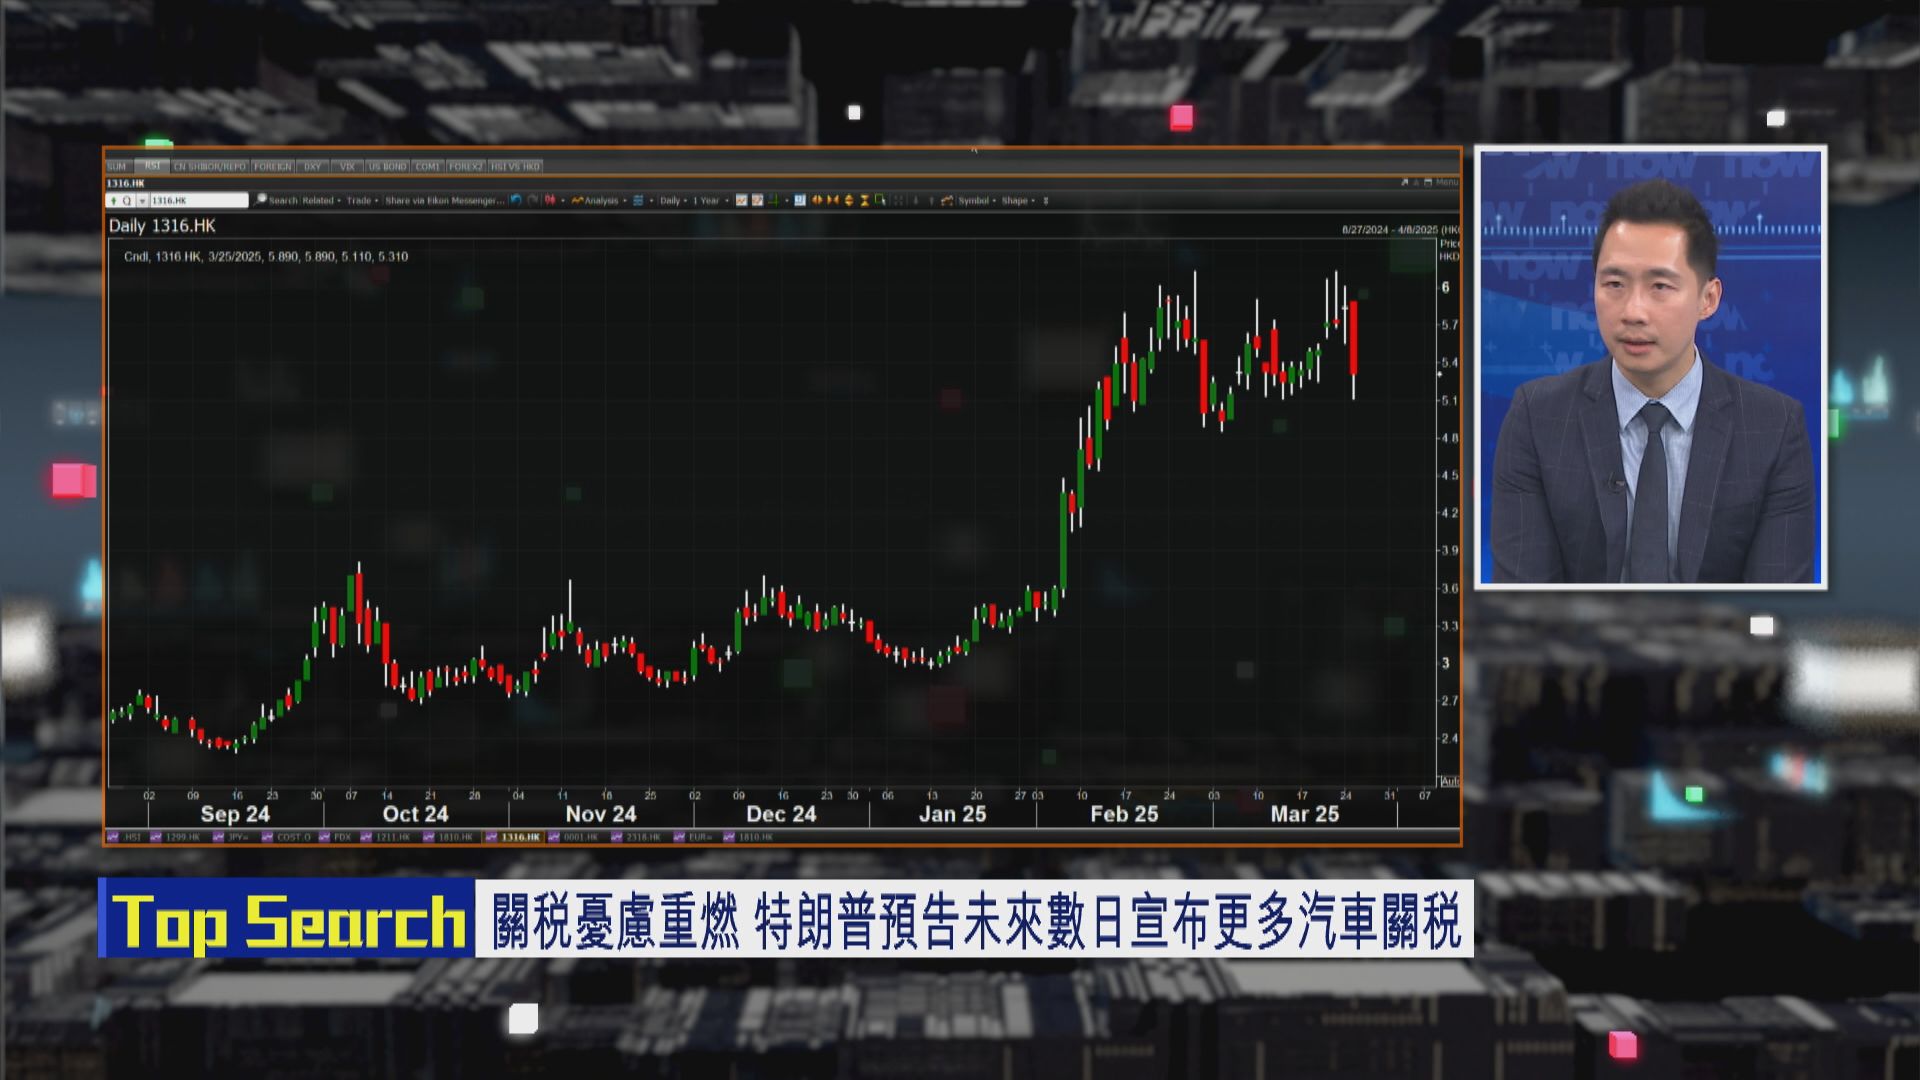Viewport: 1920px width, 1080px height.
Task: Click the Redo arrow icon
Action: (x=531, y=200)
